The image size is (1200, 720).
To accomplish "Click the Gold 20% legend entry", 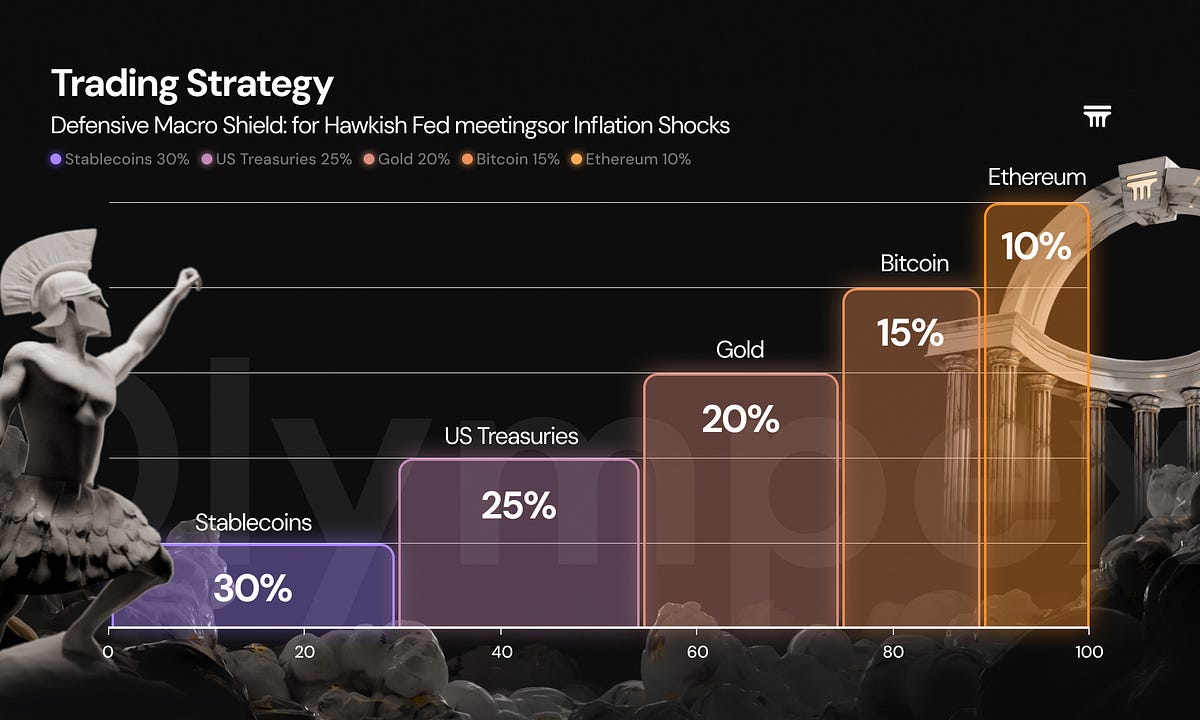I will click(407, 159).
